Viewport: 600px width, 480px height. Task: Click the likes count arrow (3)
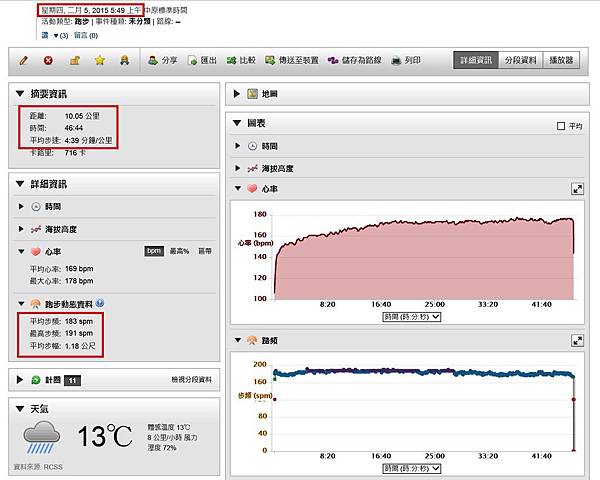[x=60, y=36]
